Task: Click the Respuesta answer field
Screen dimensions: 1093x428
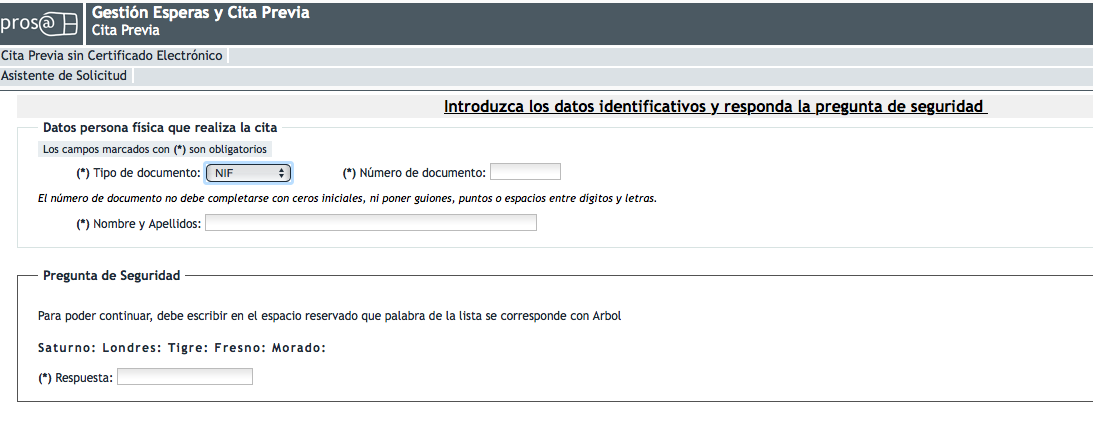Action: [185, 377]
